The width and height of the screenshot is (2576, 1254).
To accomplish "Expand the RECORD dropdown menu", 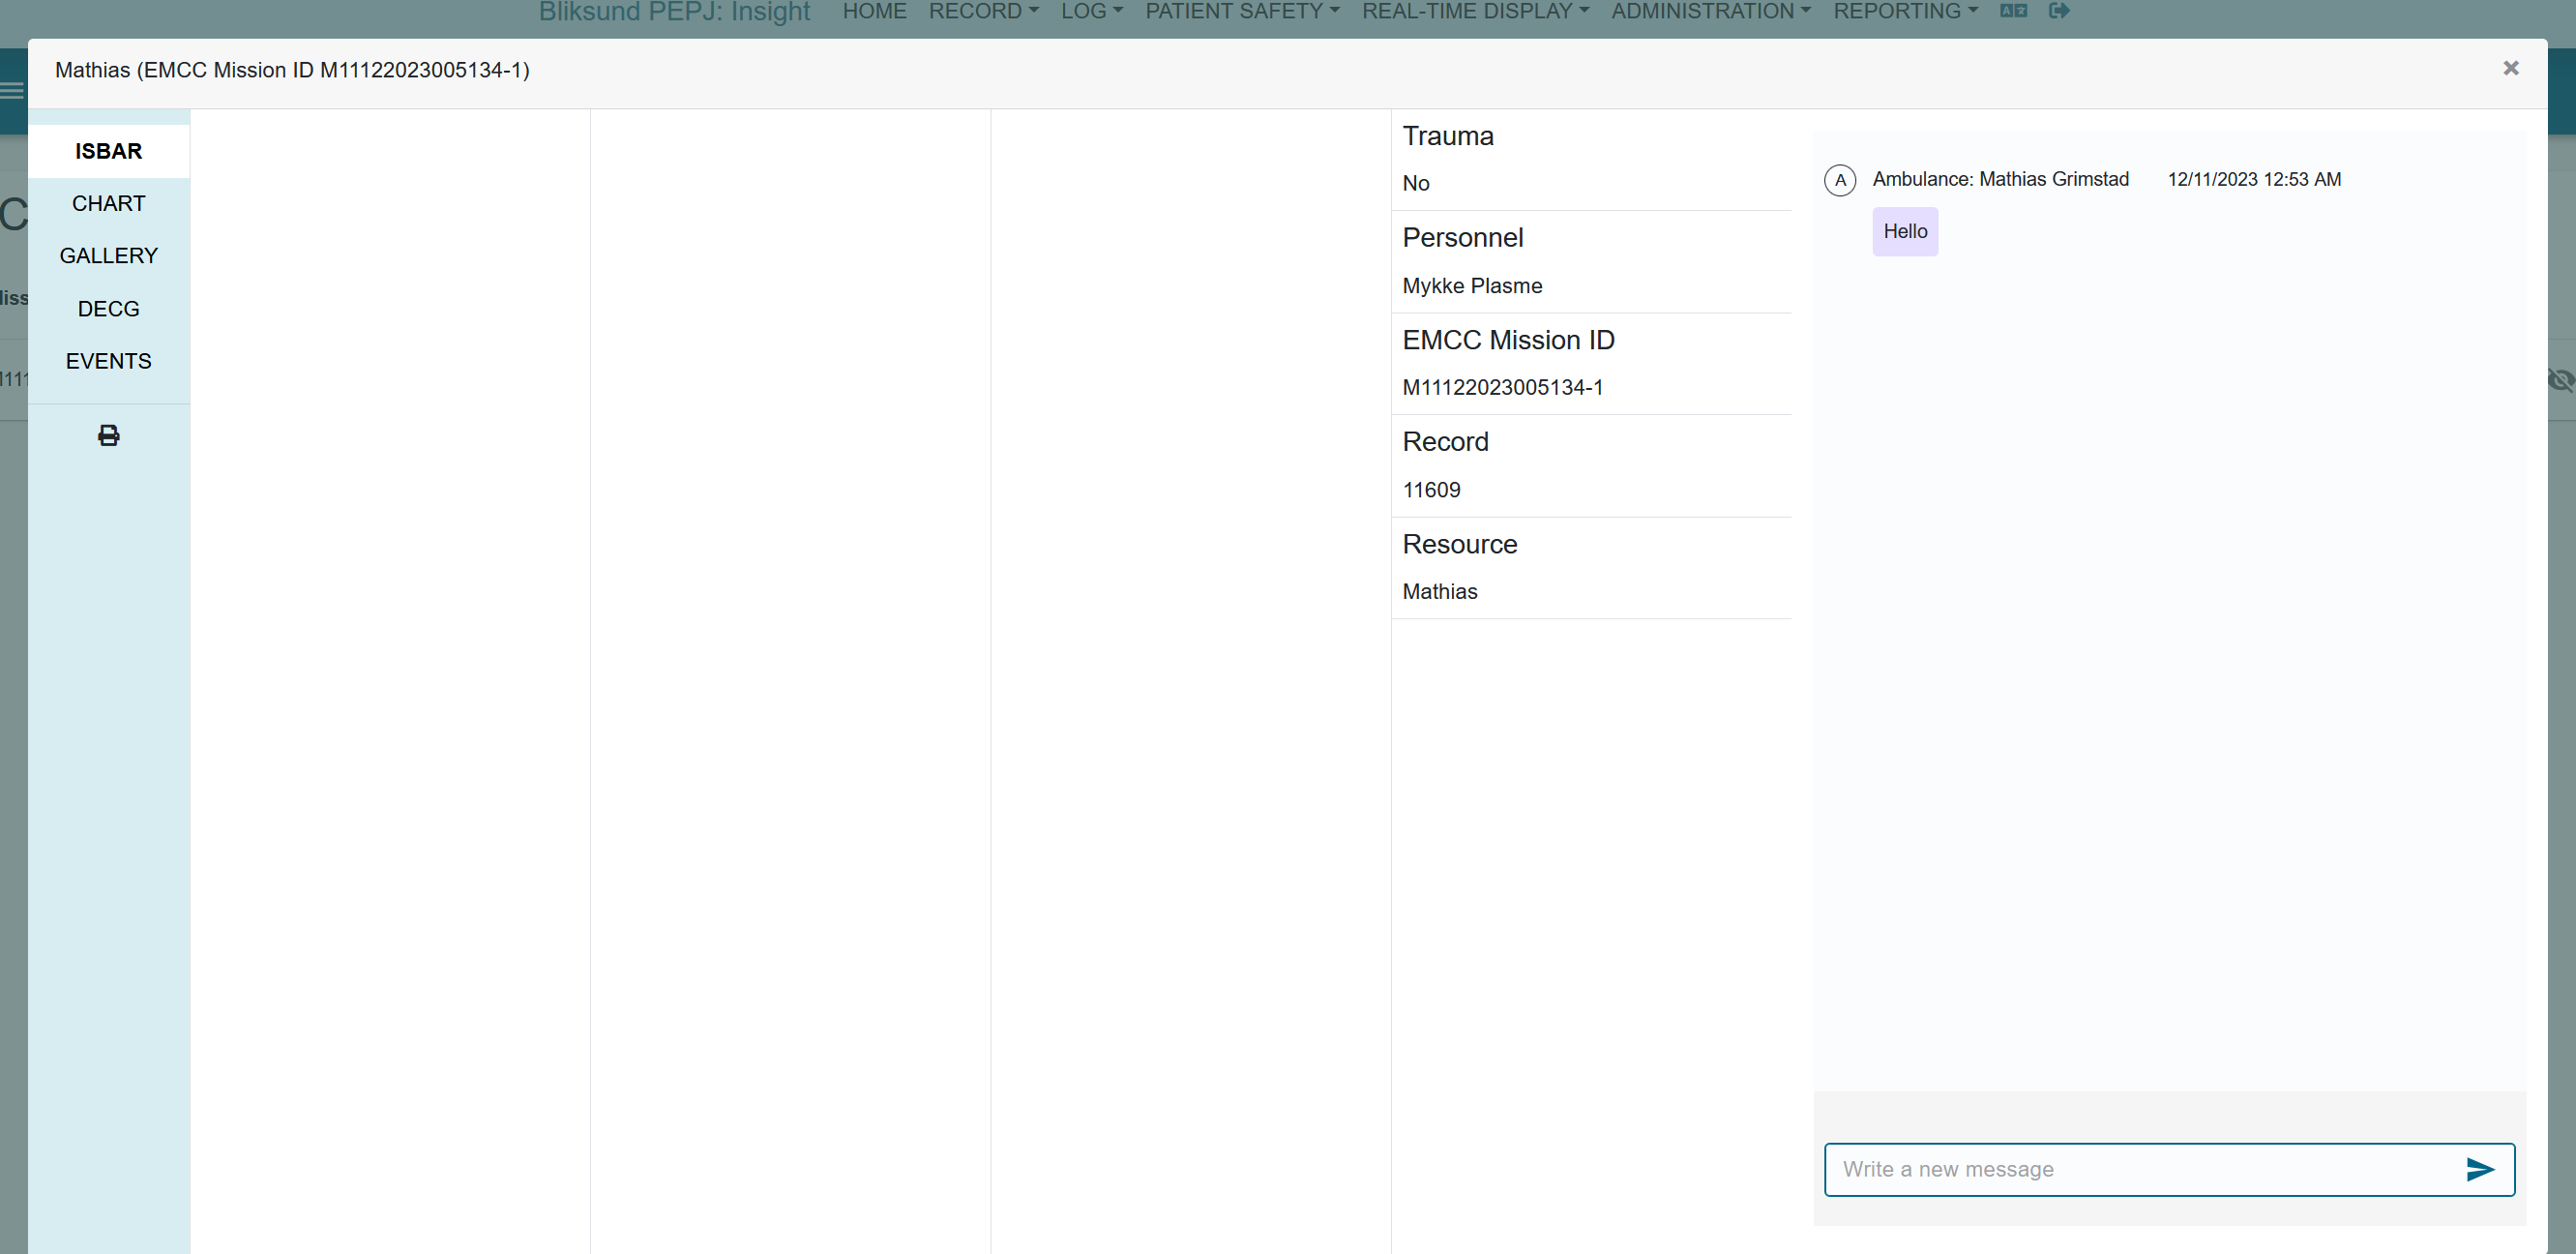I will point(983,11).
